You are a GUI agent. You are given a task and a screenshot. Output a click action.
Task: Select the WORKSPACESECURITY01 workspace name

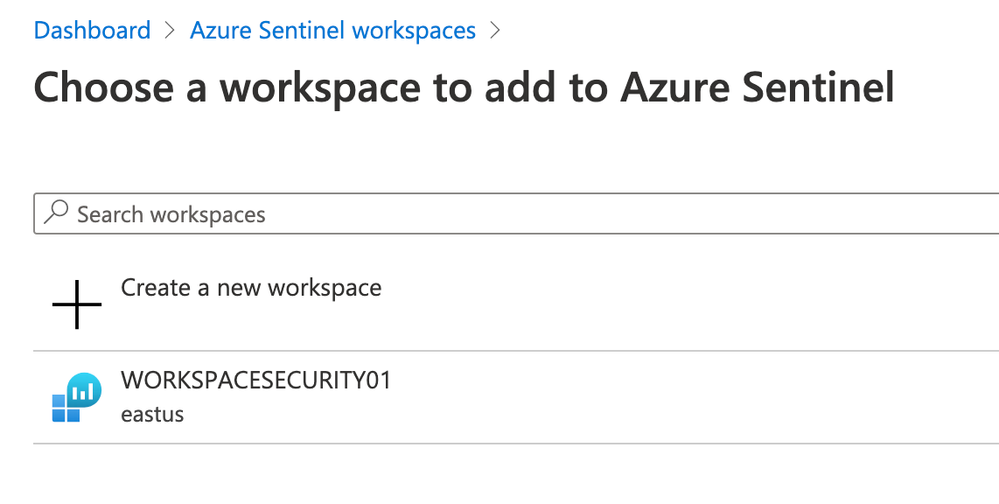pos(256,381)
